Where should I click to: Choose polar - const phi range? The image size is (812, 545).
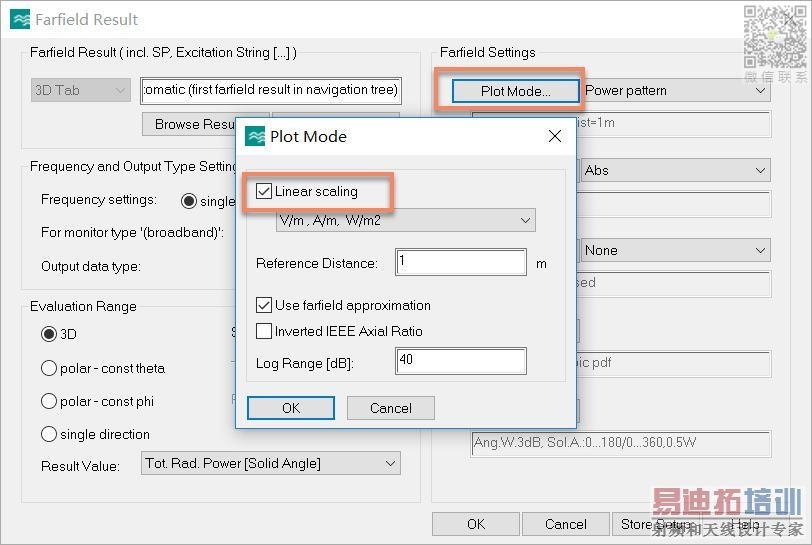[x=49, y=401]
